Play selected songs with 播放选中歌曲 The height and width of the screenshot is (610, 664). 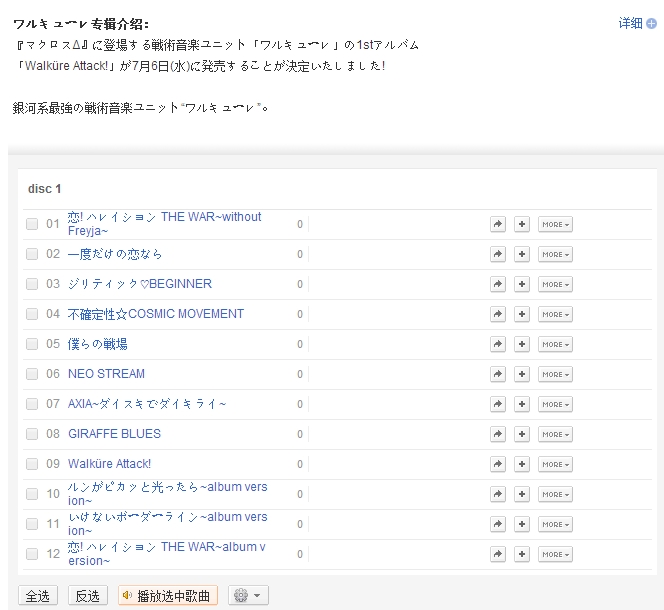pyautogui.click(x=168, y=596)
